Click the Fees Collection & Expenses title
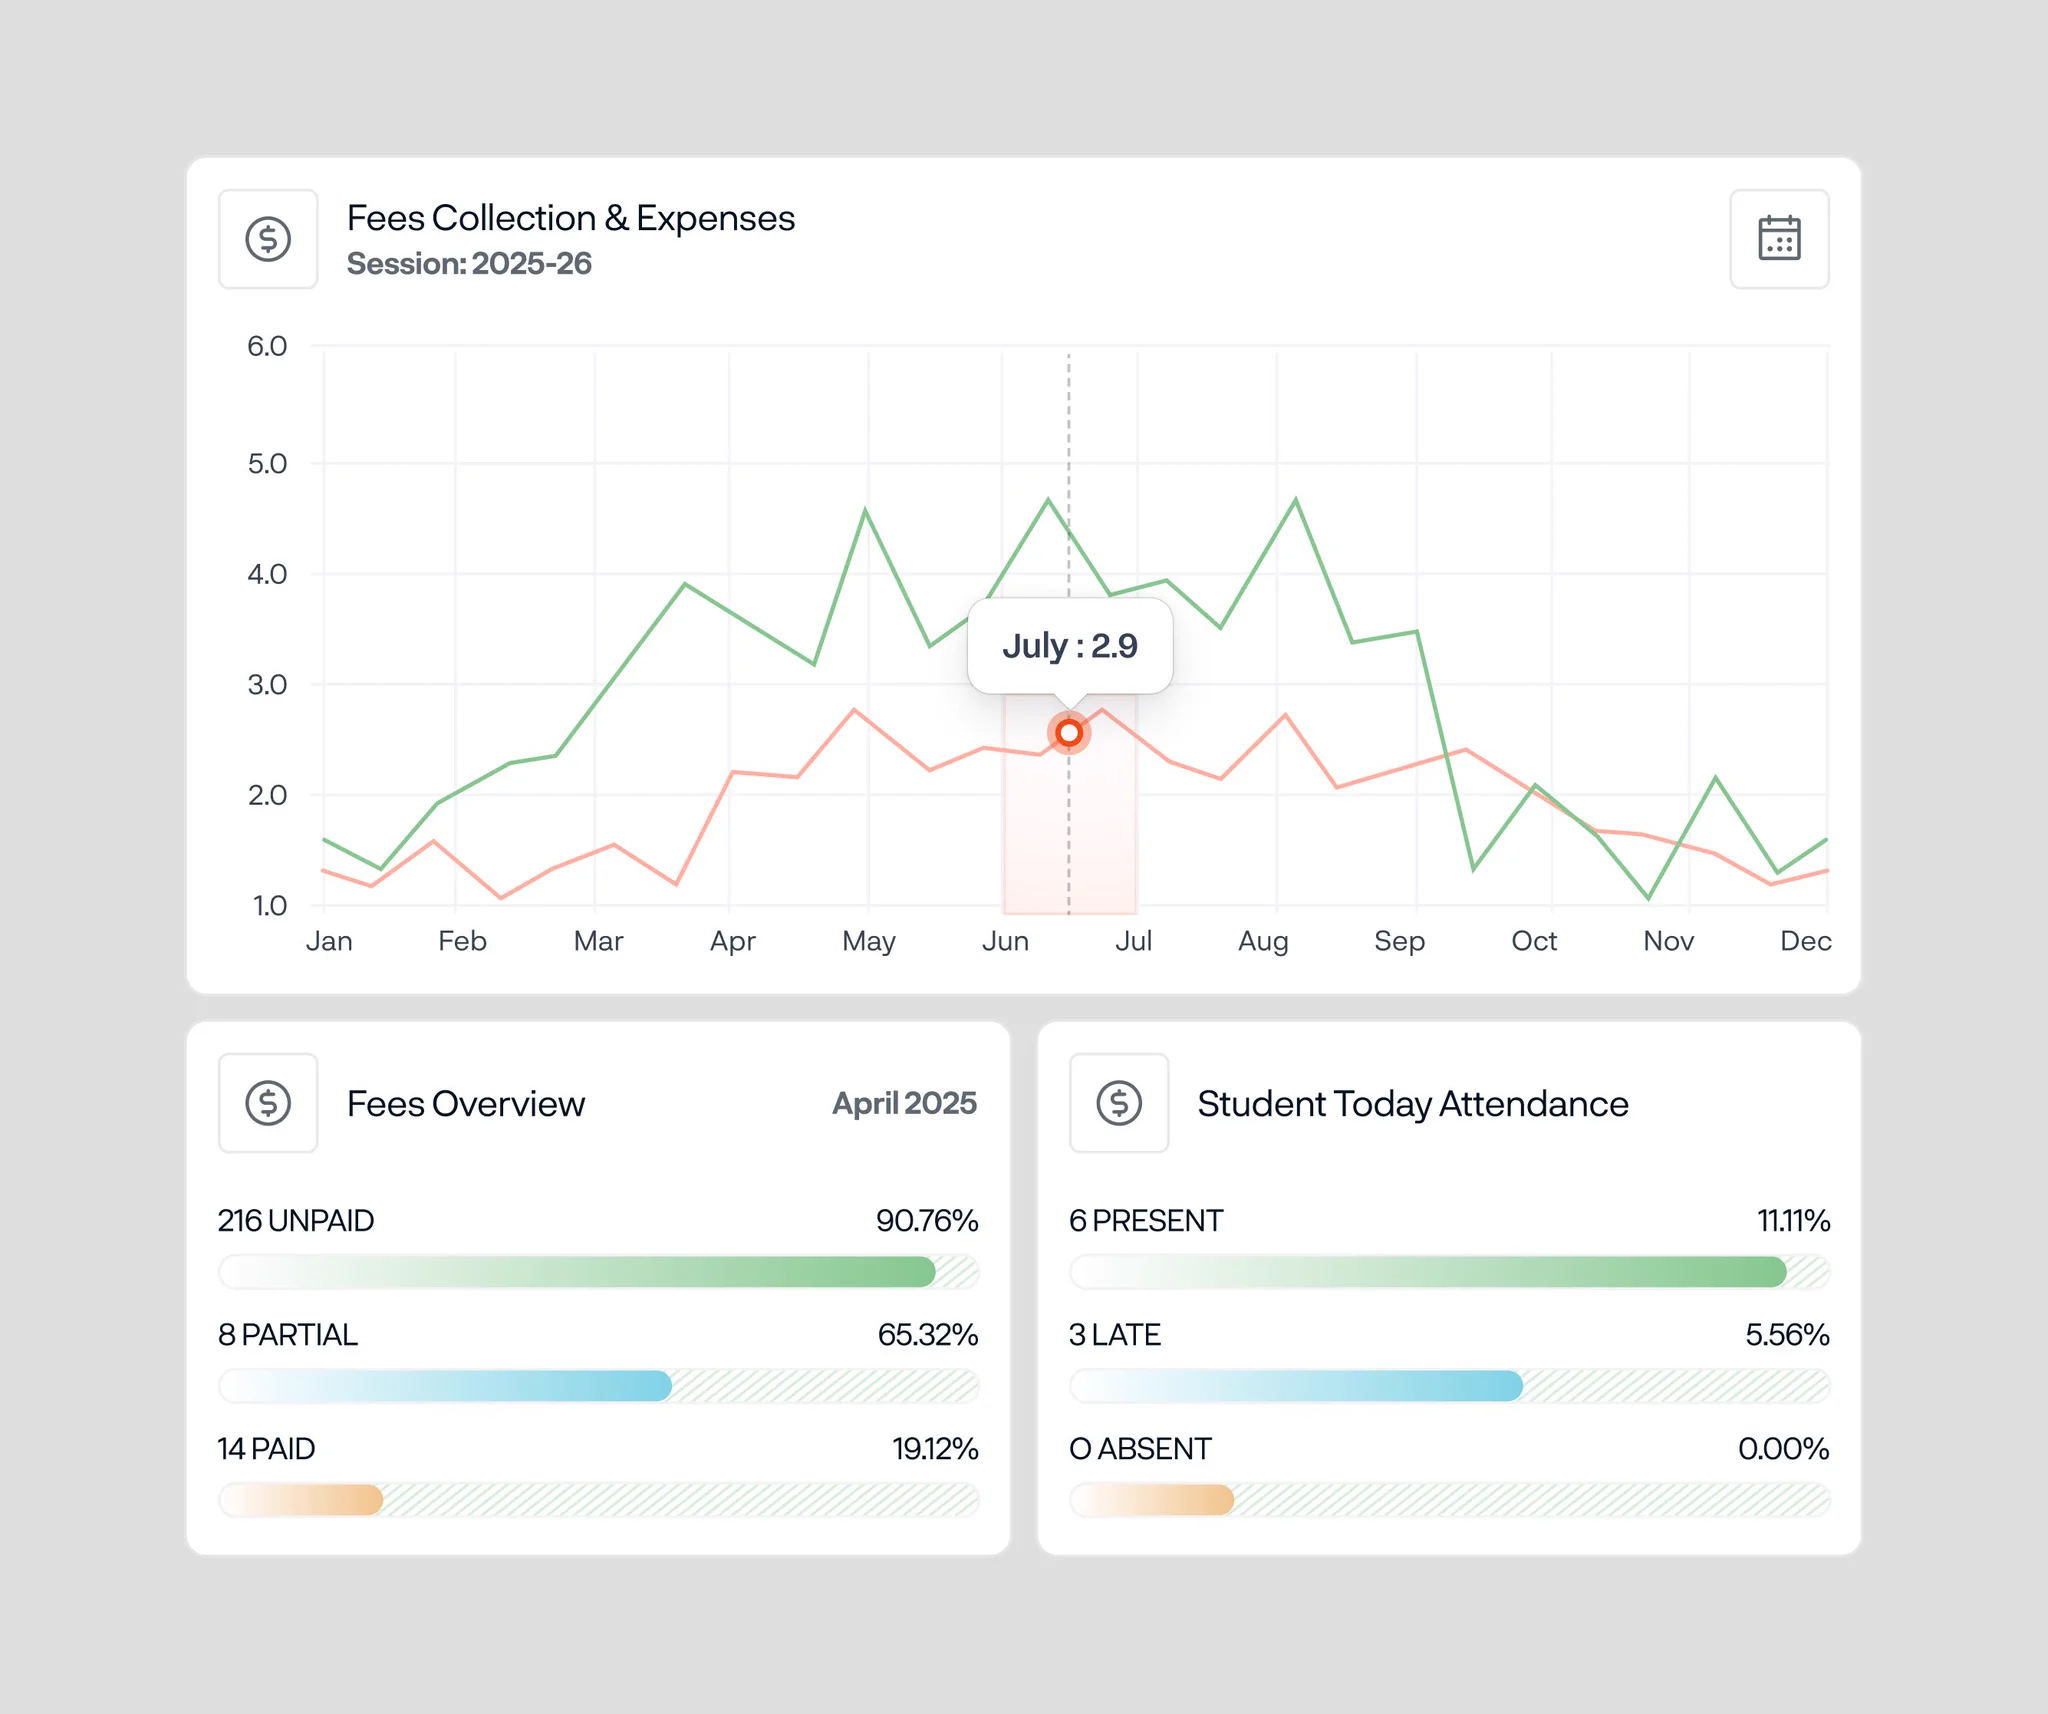 [x=571, y=218]
